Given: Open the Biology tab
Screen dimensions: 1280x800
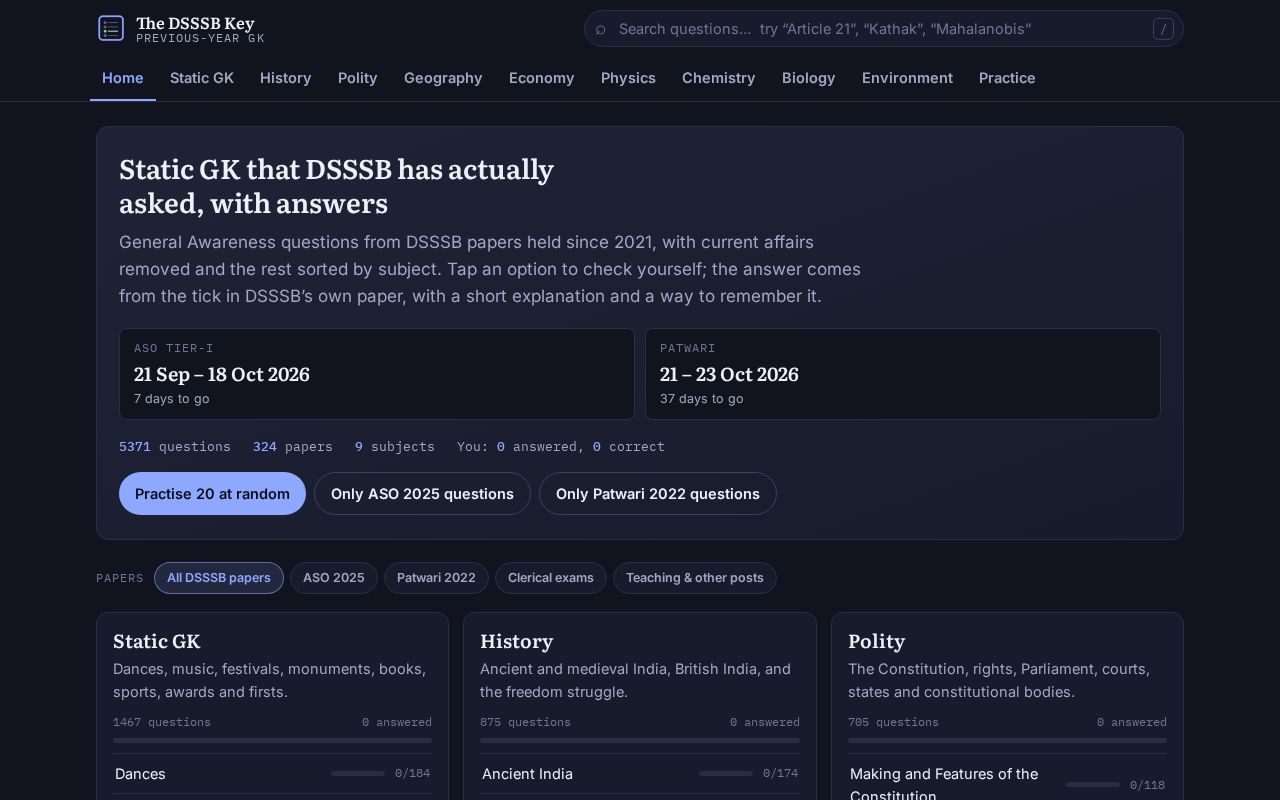Looking at the screenshot, I should 809,78.
